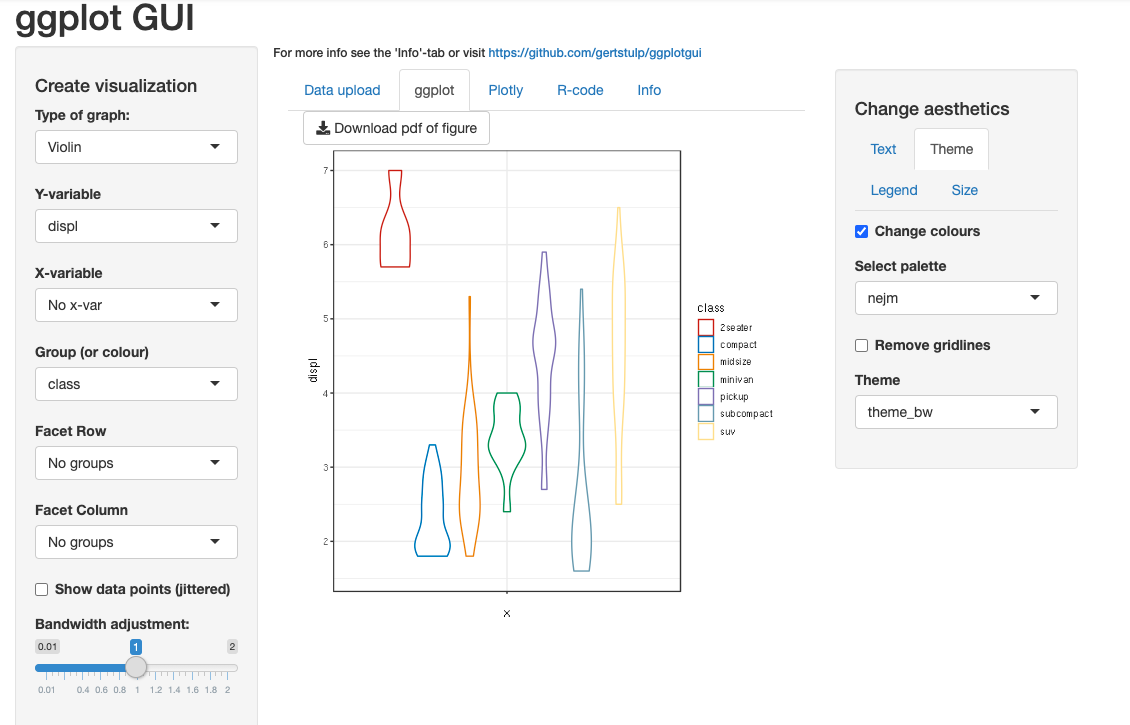1130x725 pixels.
Task: Open the Select palette nejm dropdown
Action: 956,298
